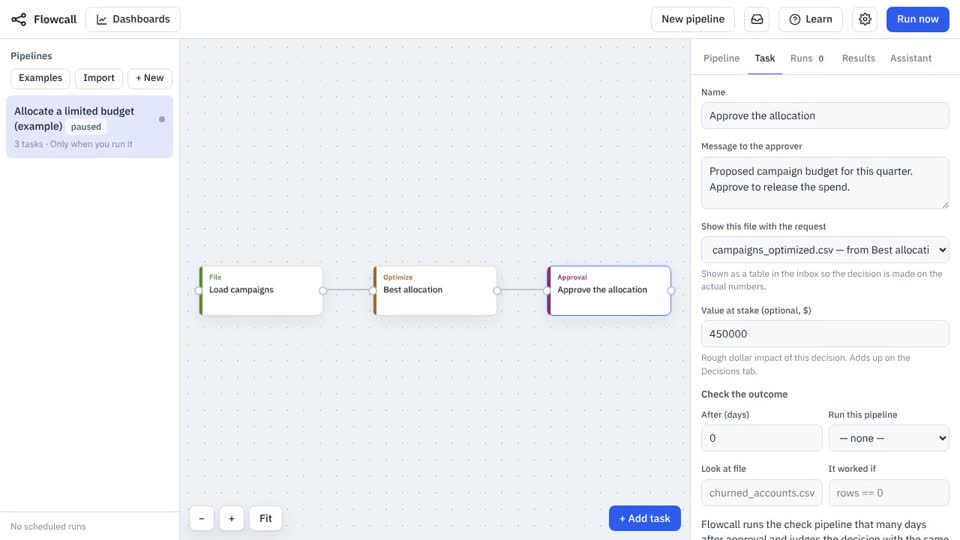Zoom in canvas with plus button
The height and width of the screenshot is (540, 960).
pyautogui.click(x=231, y=519)
